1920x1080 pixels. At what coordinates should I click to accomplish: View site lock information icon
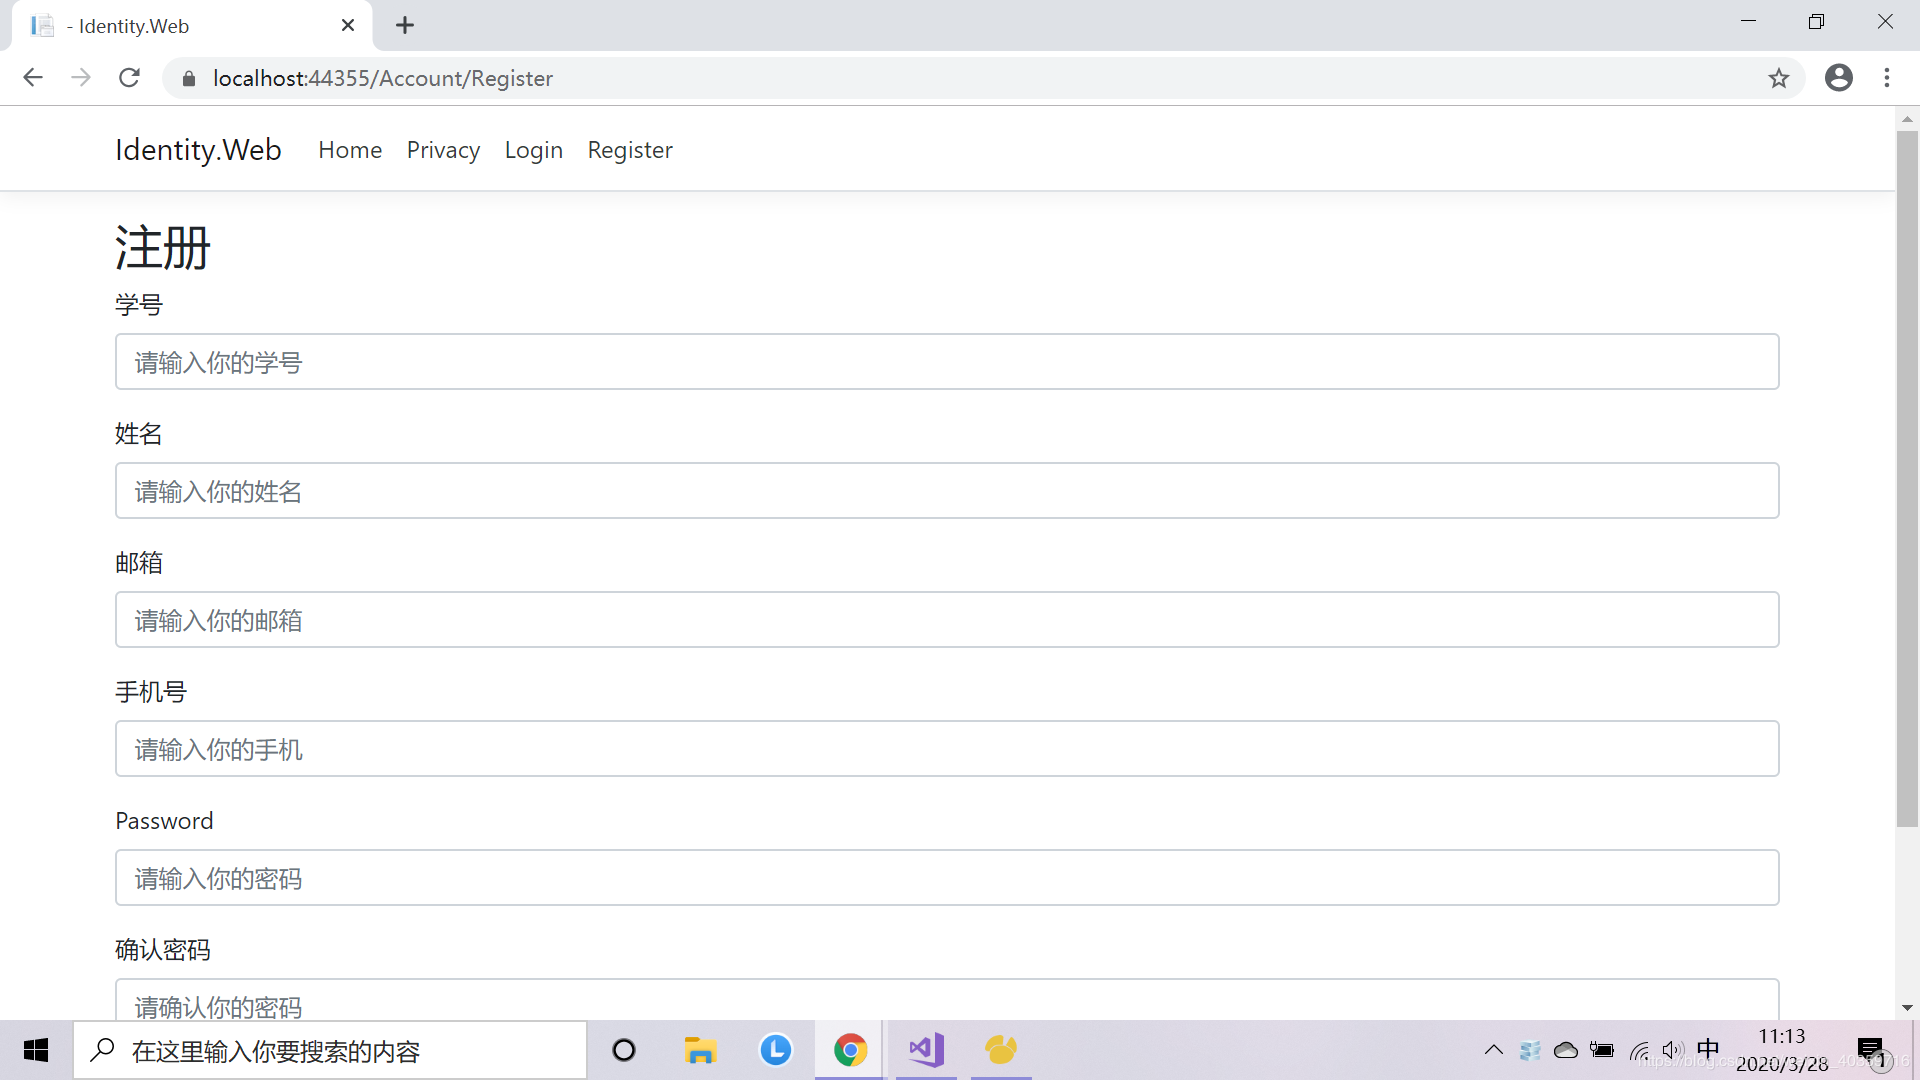coord(189,78)
